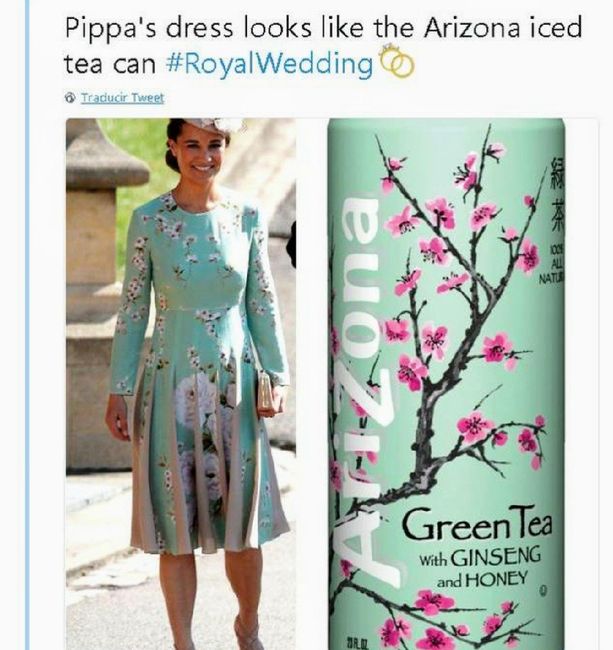Click the blue vertical bar at left edge
Viewport: 613px width, 650px height.
click(x=27, y=325)
